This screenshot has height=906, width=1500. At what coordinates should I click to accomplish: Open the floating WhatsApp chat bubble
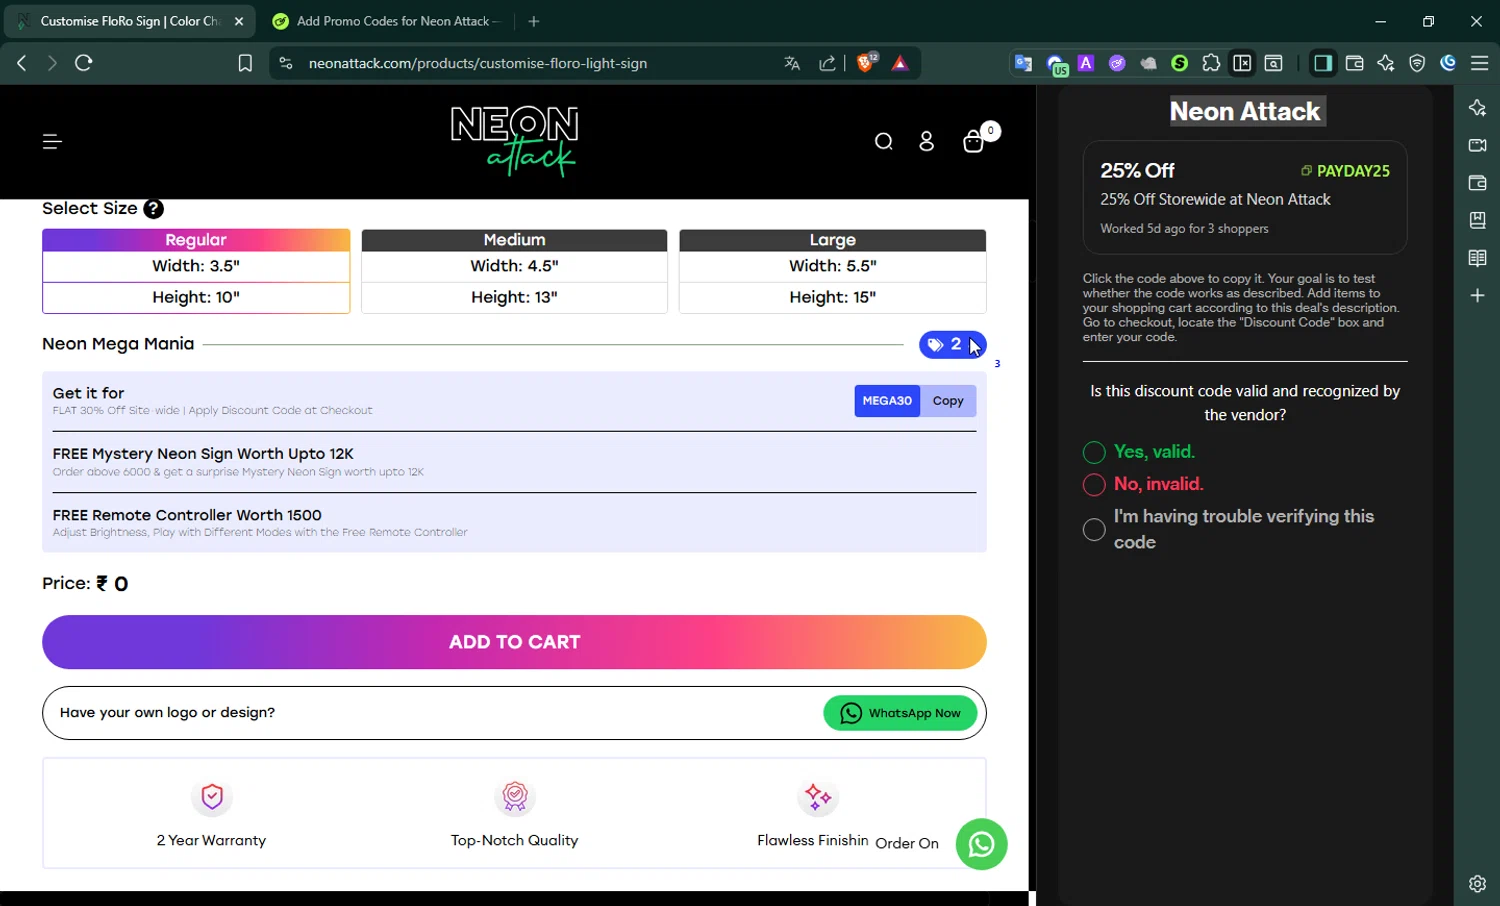point(981,844)
